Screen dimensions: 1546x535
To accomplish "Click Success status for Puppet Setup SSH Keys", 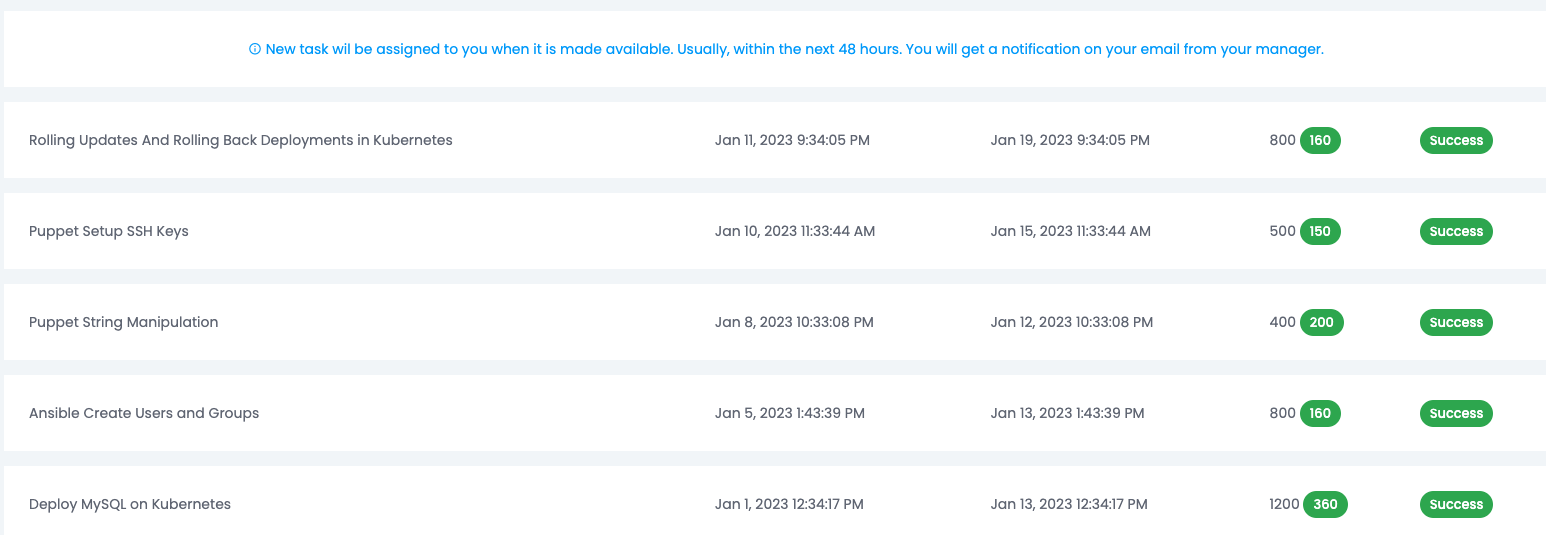I will 1456,231.
